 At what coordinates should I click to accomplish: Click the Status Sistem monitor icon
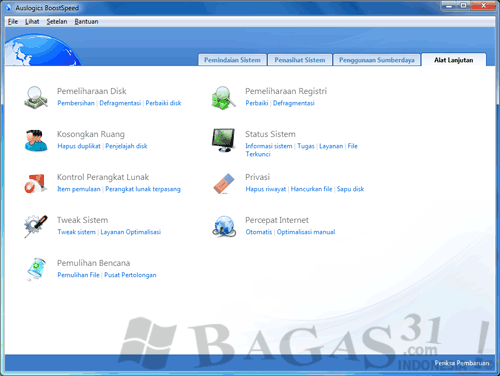[x=223, y=140]
